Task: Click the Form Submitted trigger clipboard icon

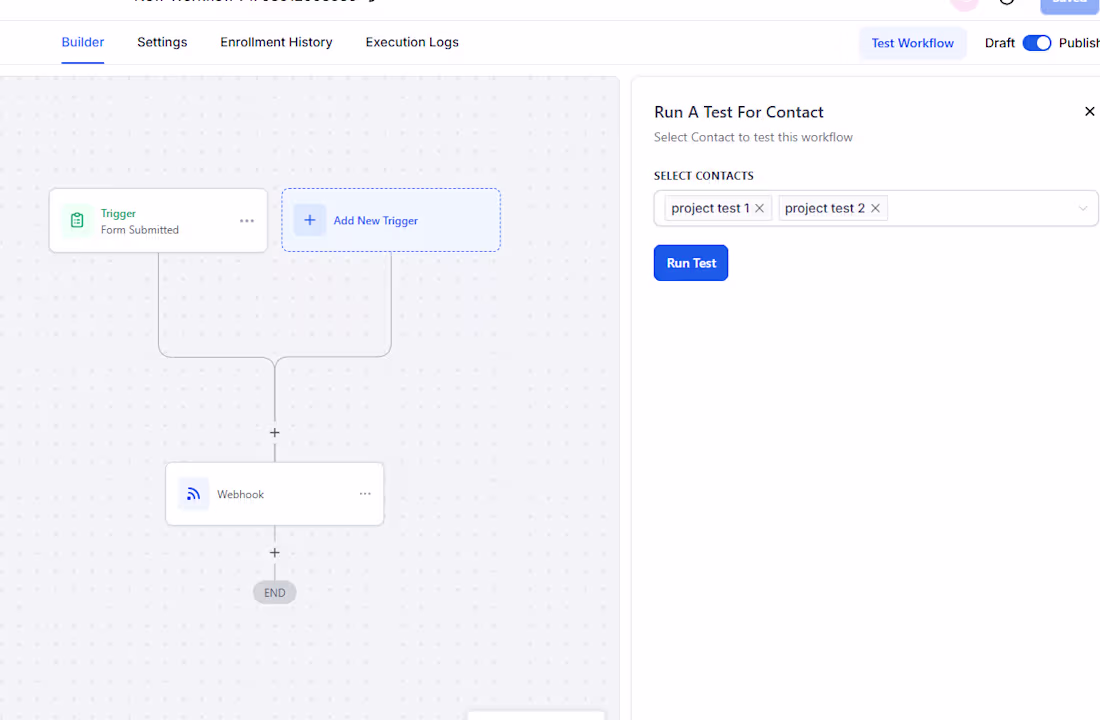Action: [x=77, y=220]
